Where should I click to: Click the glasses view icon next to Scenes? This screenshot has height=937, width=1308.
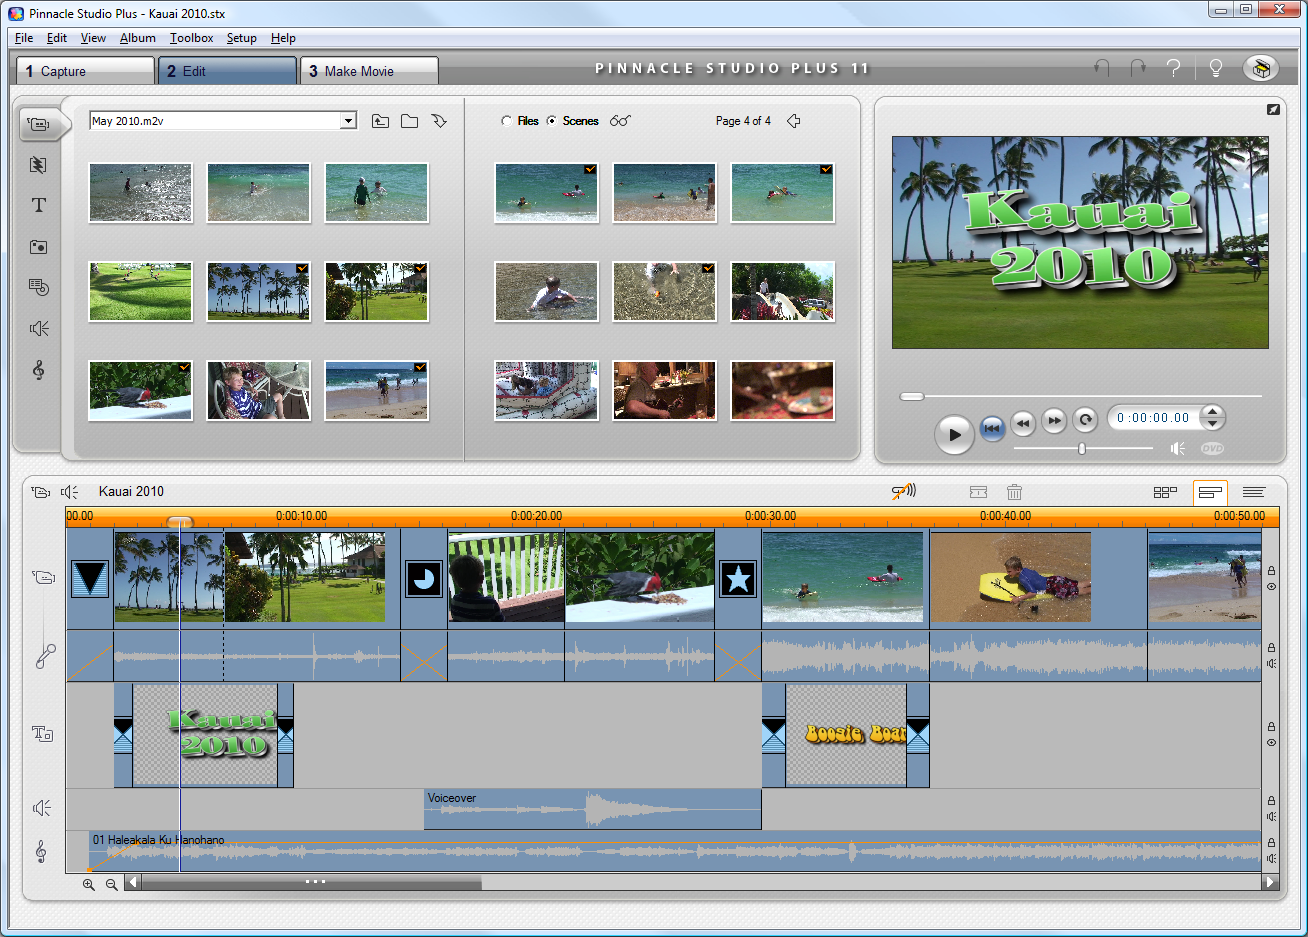tap(620, 121)
